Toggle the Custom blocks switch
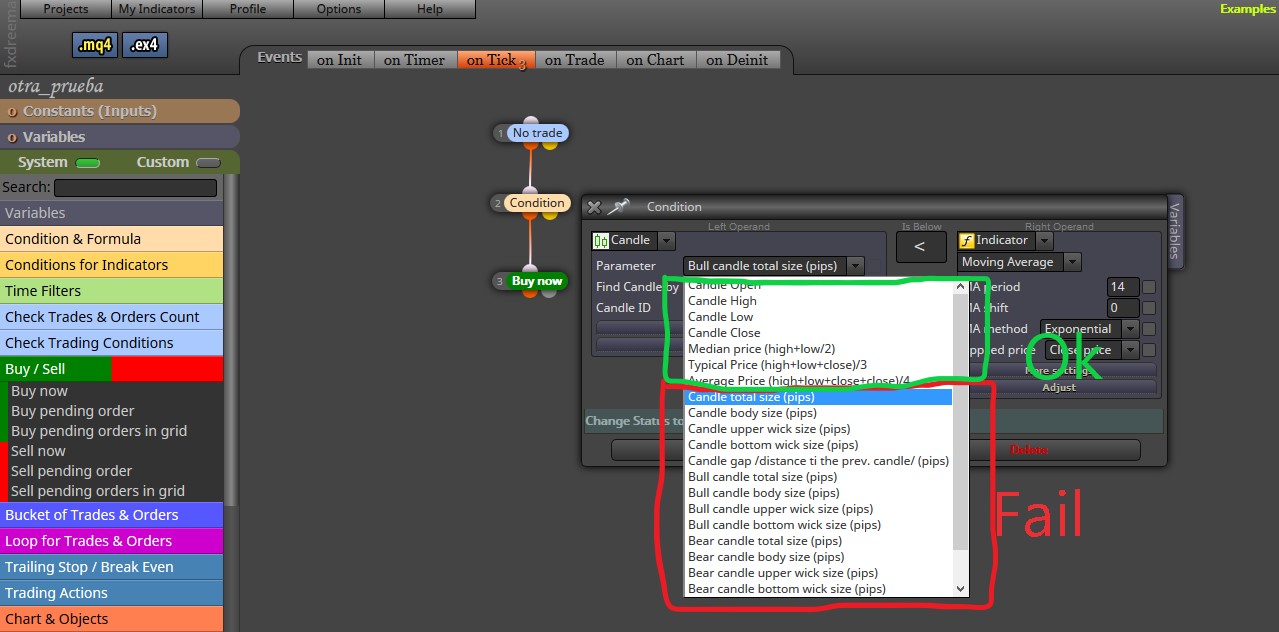1279x632 pixels. (208, 163)
